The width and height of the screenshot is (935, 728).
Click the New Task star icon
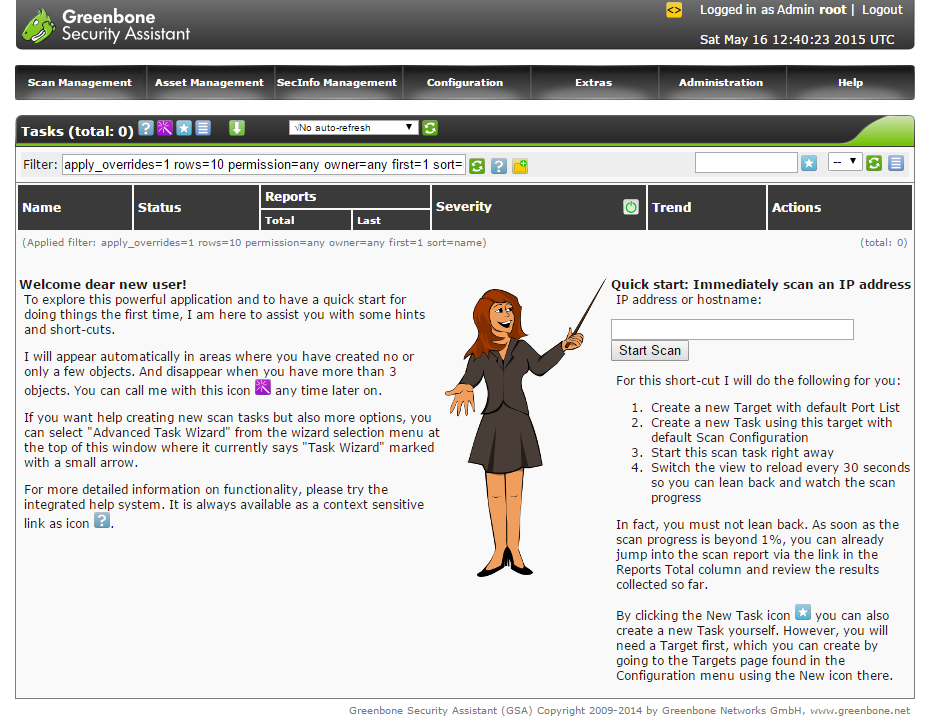(x=183, y=128)
